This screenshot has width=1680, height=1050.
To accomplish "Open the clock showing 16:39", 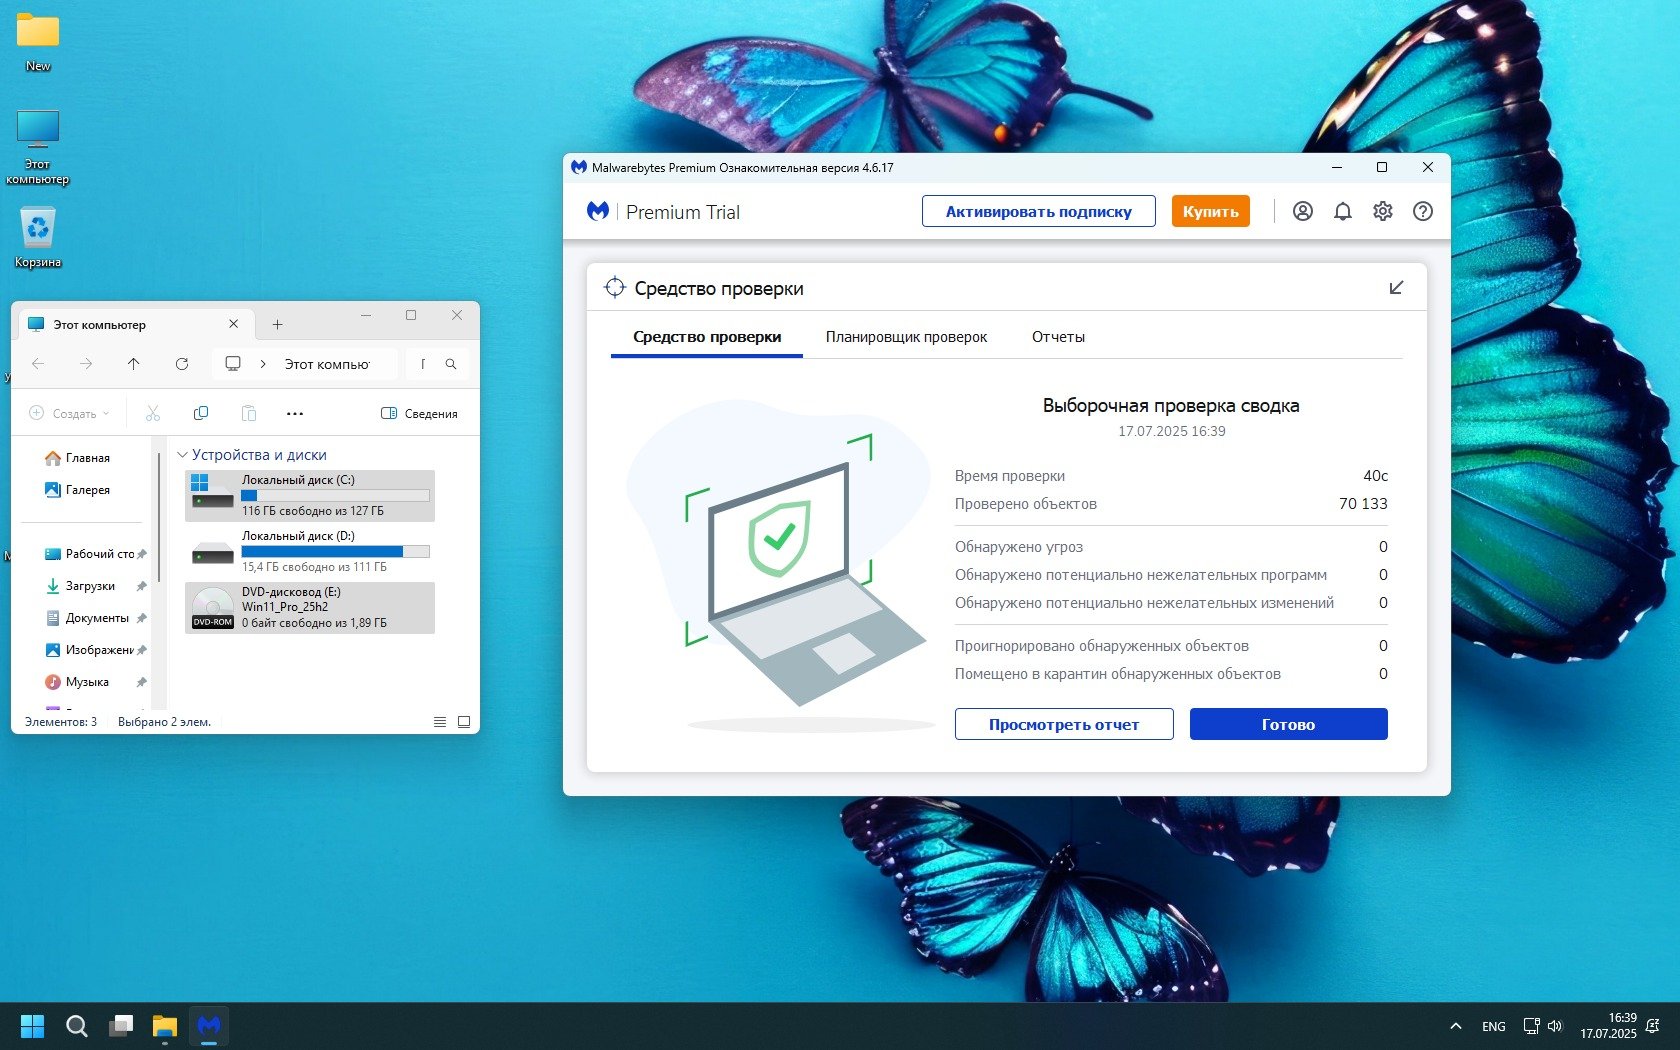I will [x=1608, y=1026].
